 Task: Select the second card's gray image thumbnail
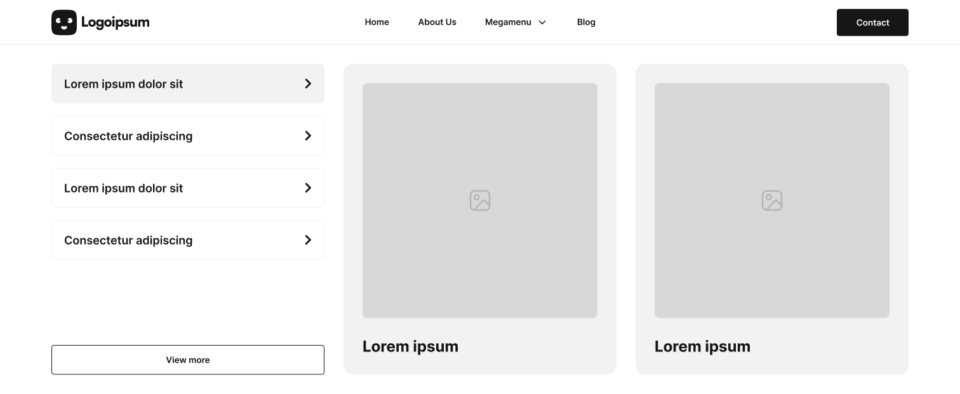coord(772,201)
